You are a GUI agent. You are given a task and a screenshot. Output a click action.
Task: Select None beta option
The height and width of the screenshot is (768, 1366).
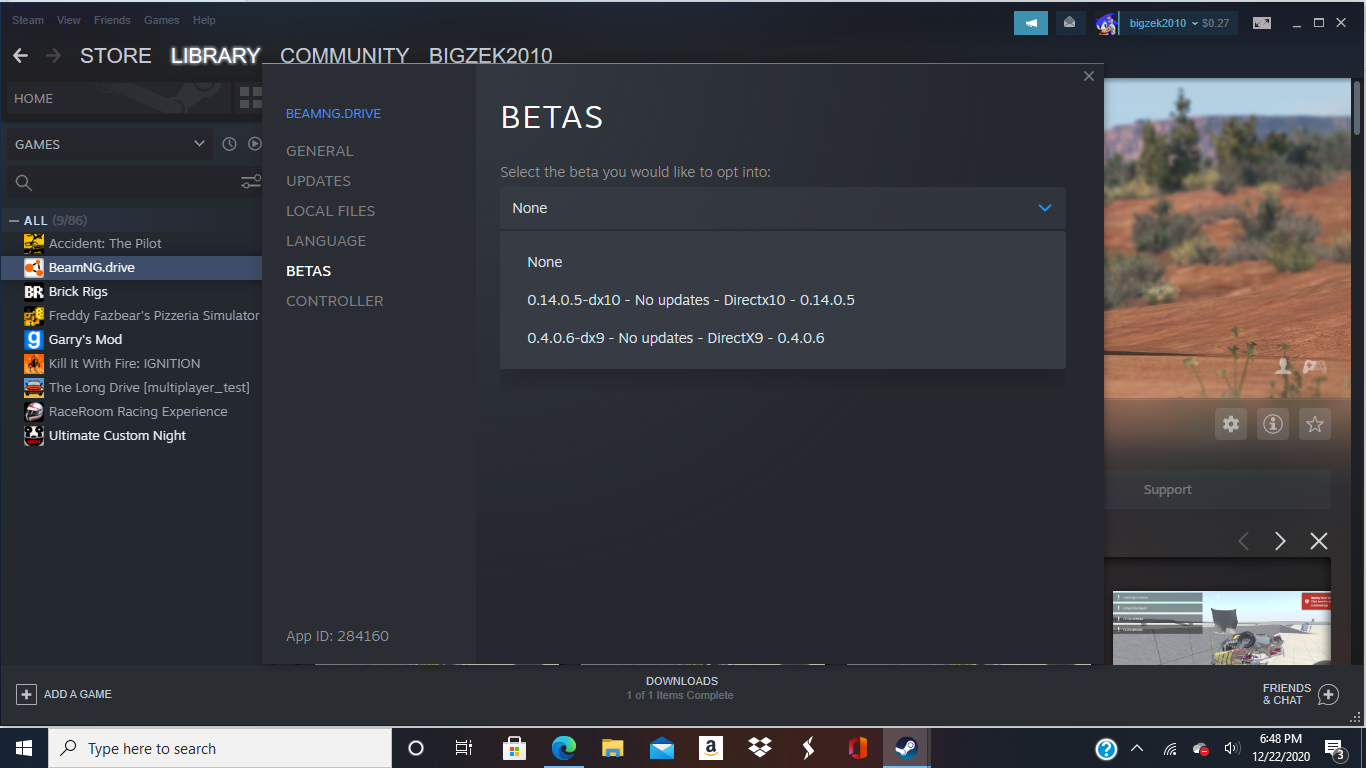pos(783,262)
